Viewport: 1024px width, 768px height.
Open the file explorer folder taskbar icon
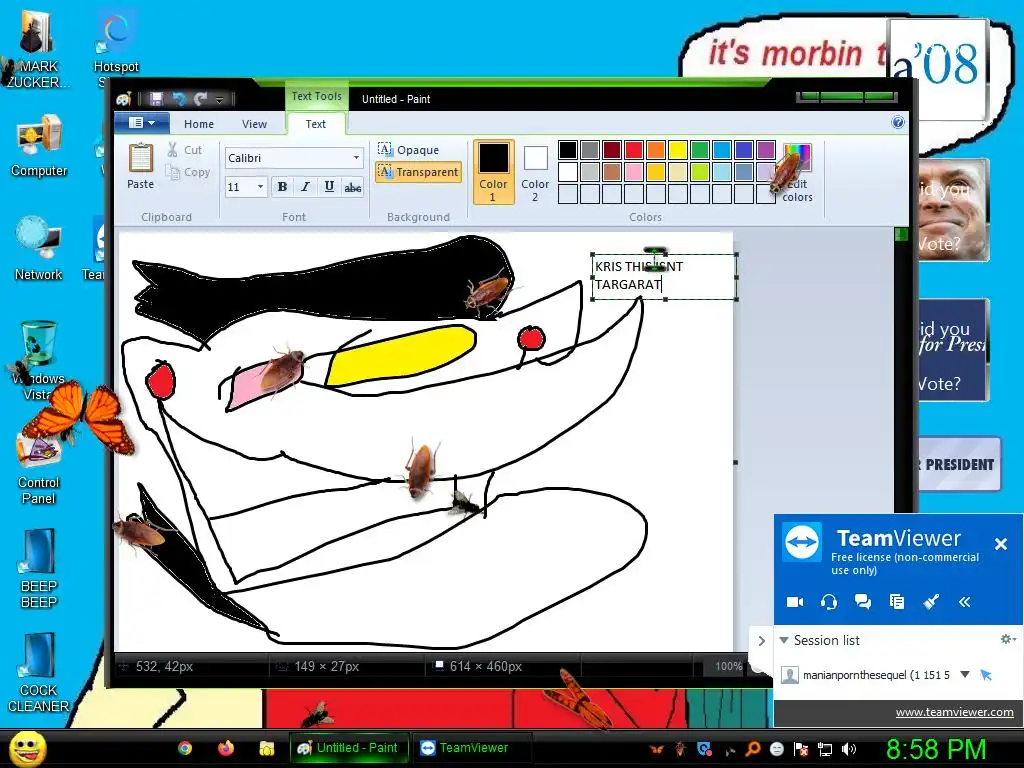click(266, 748)
